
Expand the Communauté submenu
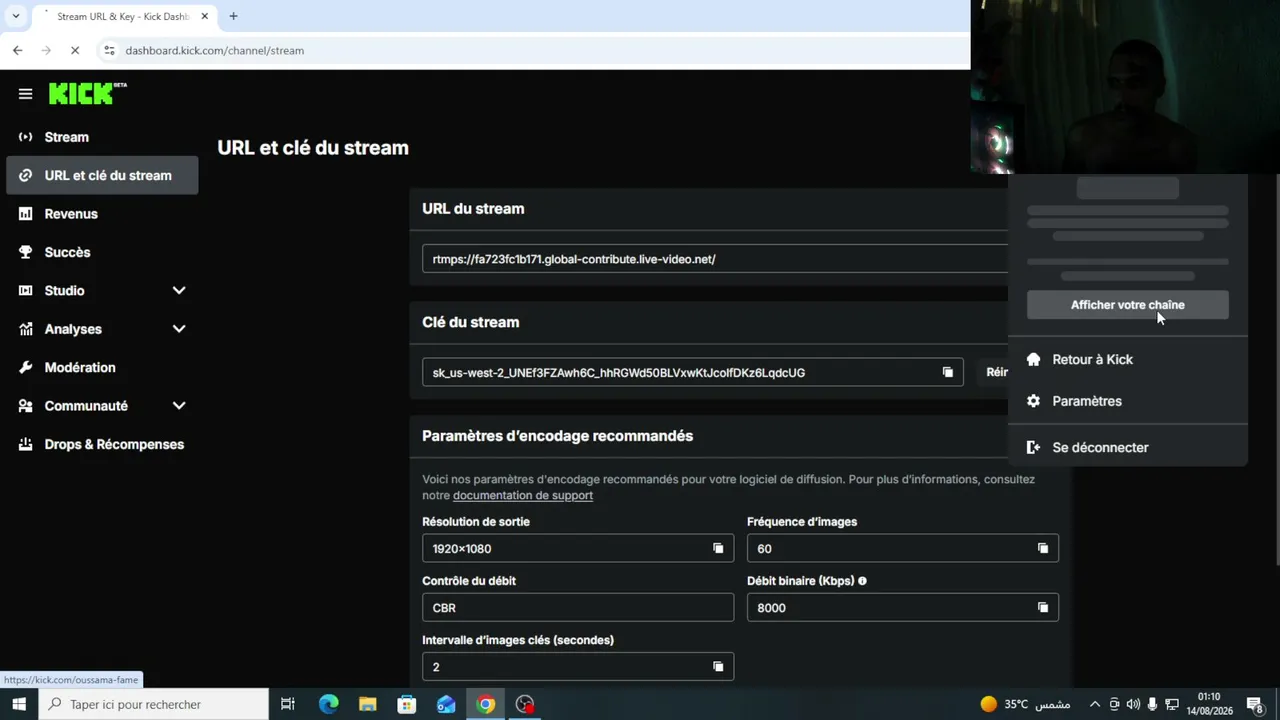(179, 406)
